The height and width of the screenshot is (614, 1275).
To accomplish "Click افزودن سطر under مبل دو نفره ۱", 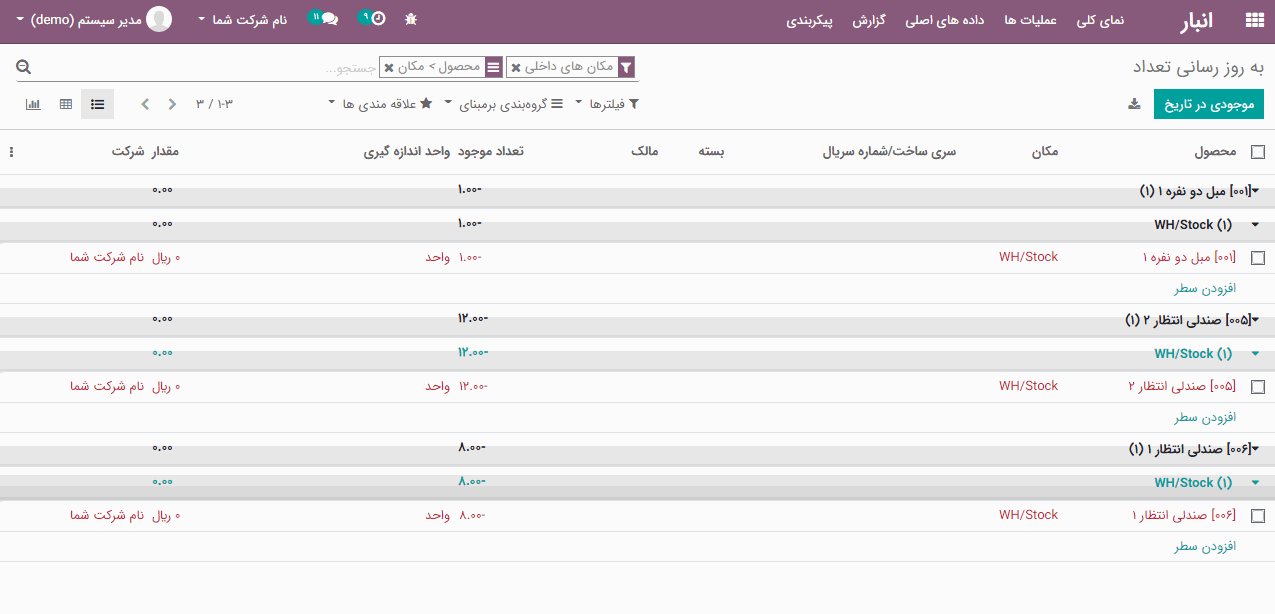I will point(1205,288).
